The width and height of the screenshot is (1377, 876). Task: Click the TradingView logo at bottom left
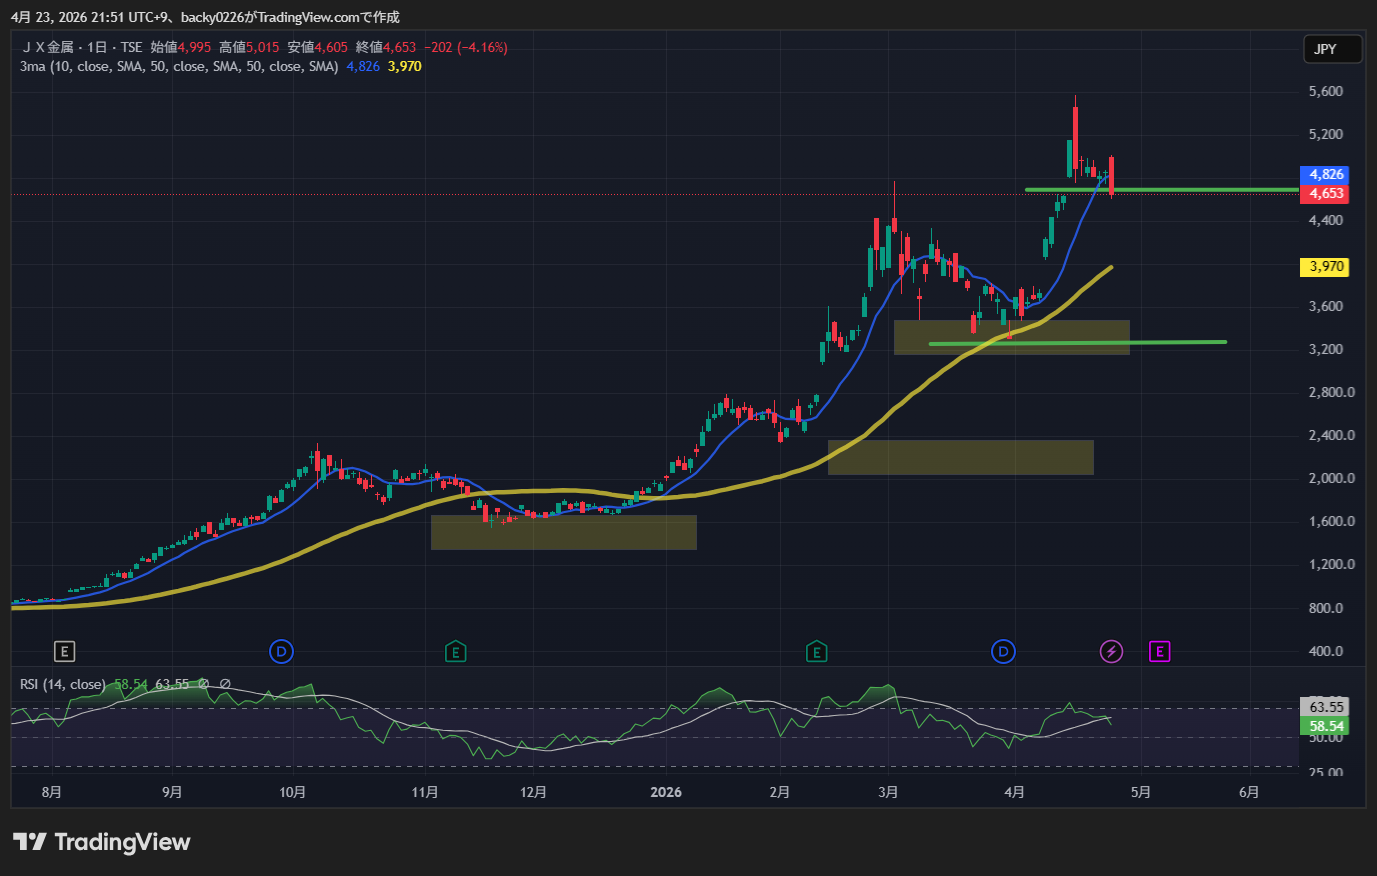(101, 842)
